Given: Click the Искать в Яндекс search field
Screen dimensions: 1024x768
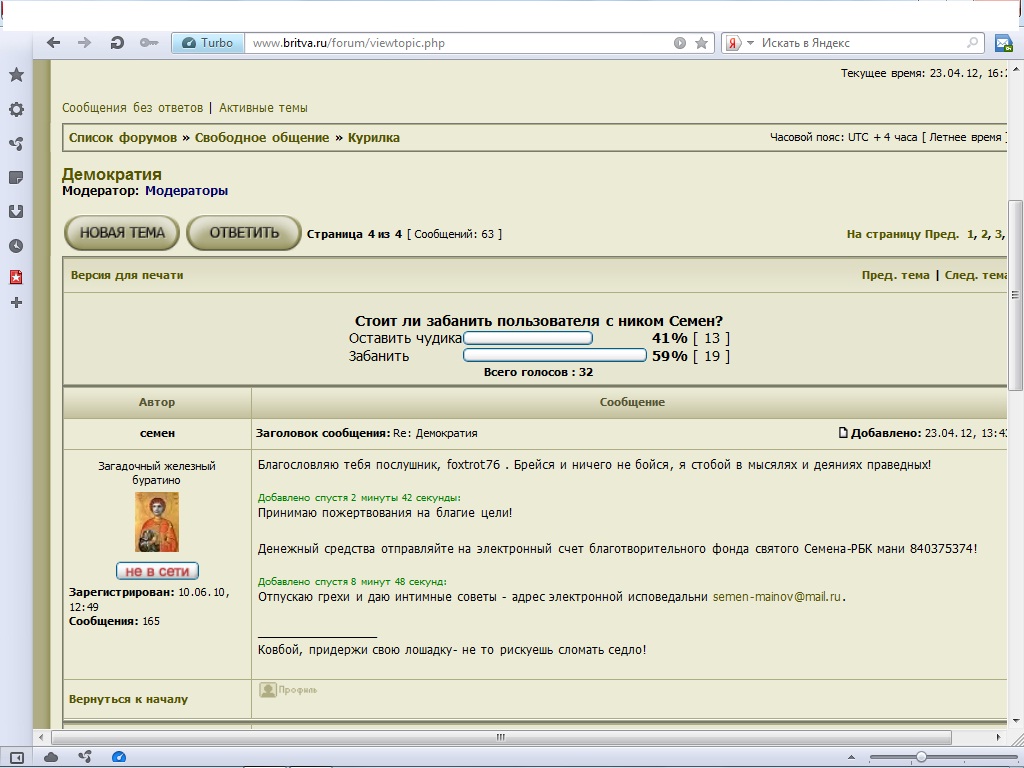Looking at the screenshot, I should pos(860,43).
